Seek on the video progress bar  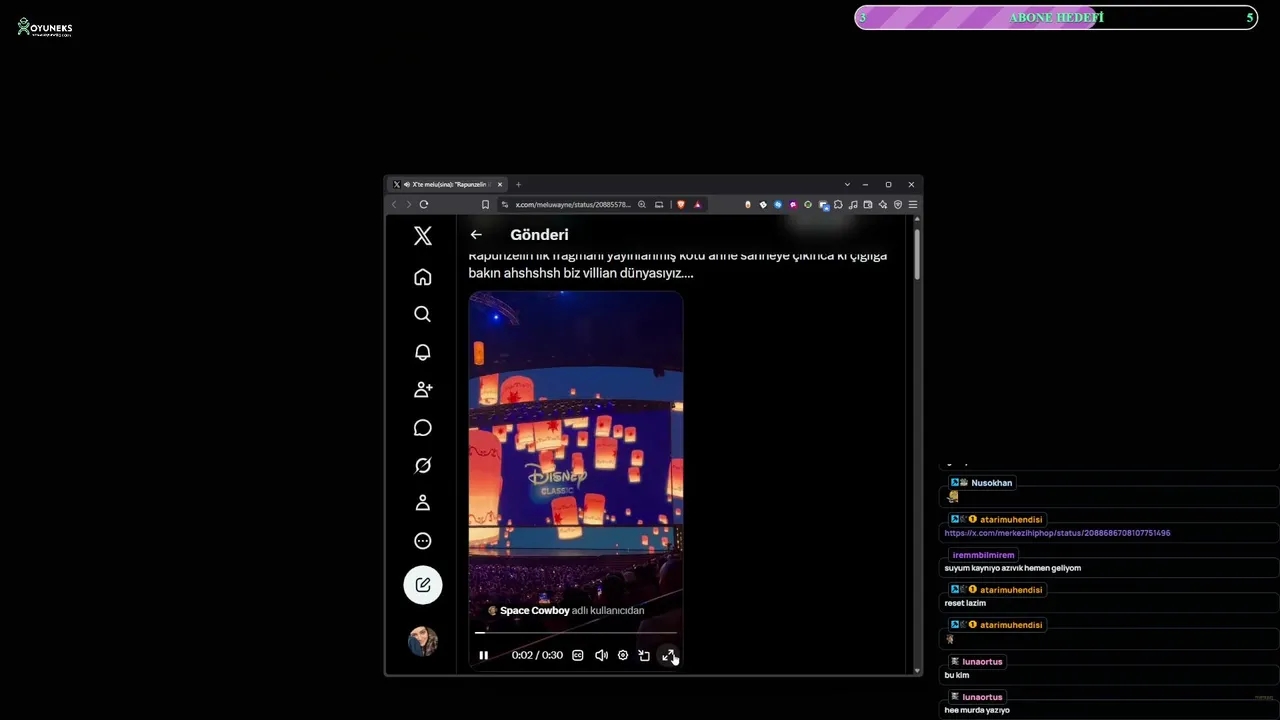click(576, 633)
